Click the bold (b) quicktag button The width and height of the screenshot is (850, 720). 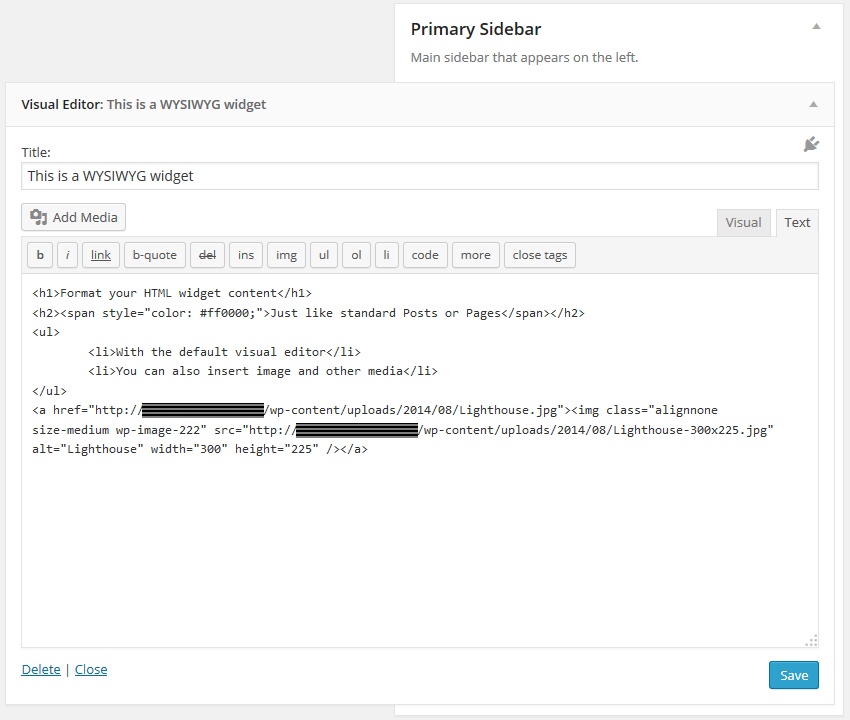click(40, 255)
